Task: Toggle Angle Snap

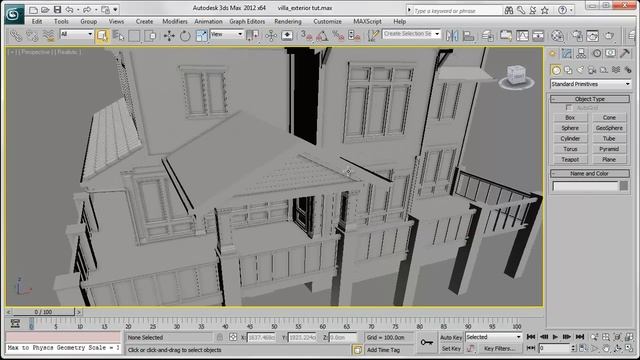Action: (322, 36)
